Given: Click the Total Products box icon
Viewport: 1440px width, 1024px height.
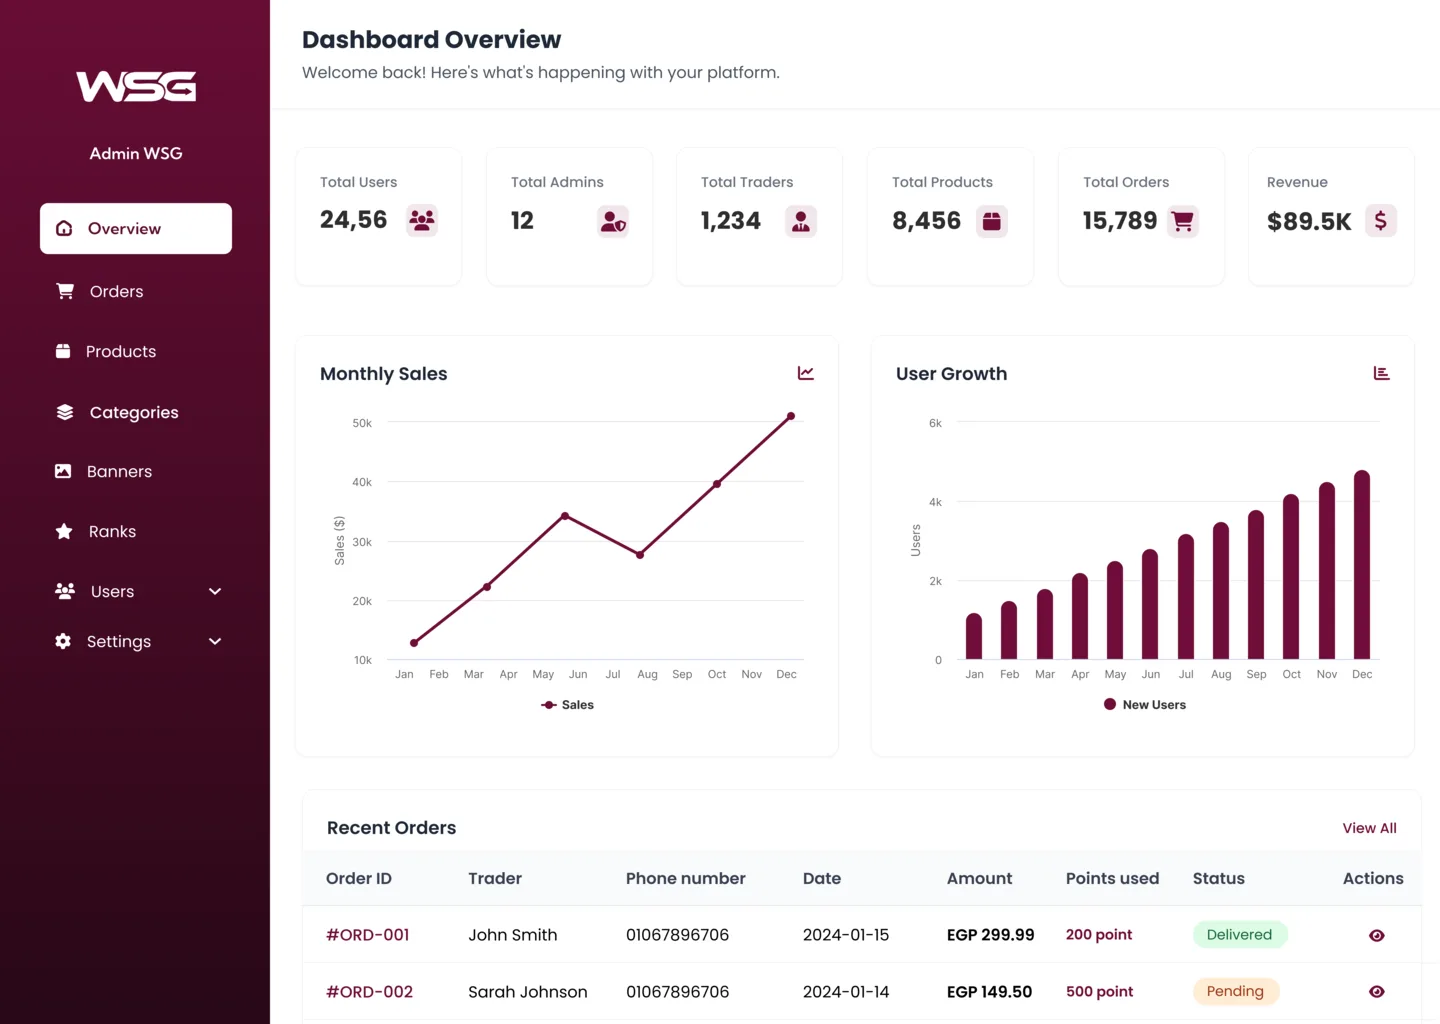Looking at the screenshot, I should 992,220.
